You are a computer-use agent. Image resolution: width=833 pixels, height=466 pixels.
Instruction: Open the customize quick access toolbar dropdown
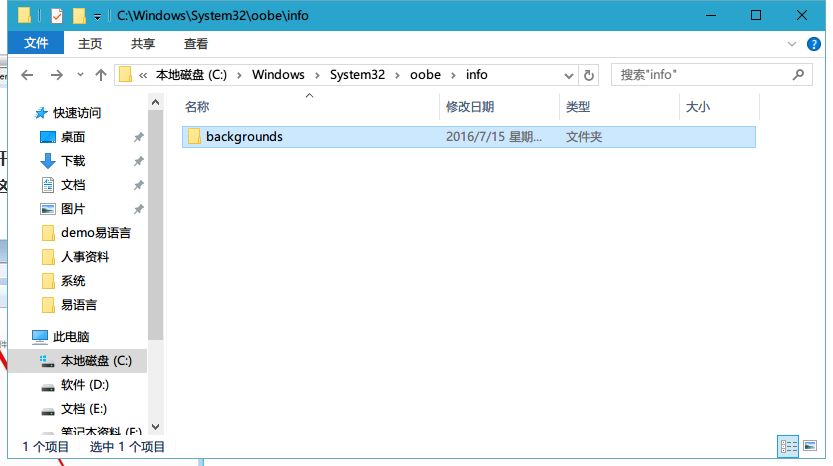(97, 16)
